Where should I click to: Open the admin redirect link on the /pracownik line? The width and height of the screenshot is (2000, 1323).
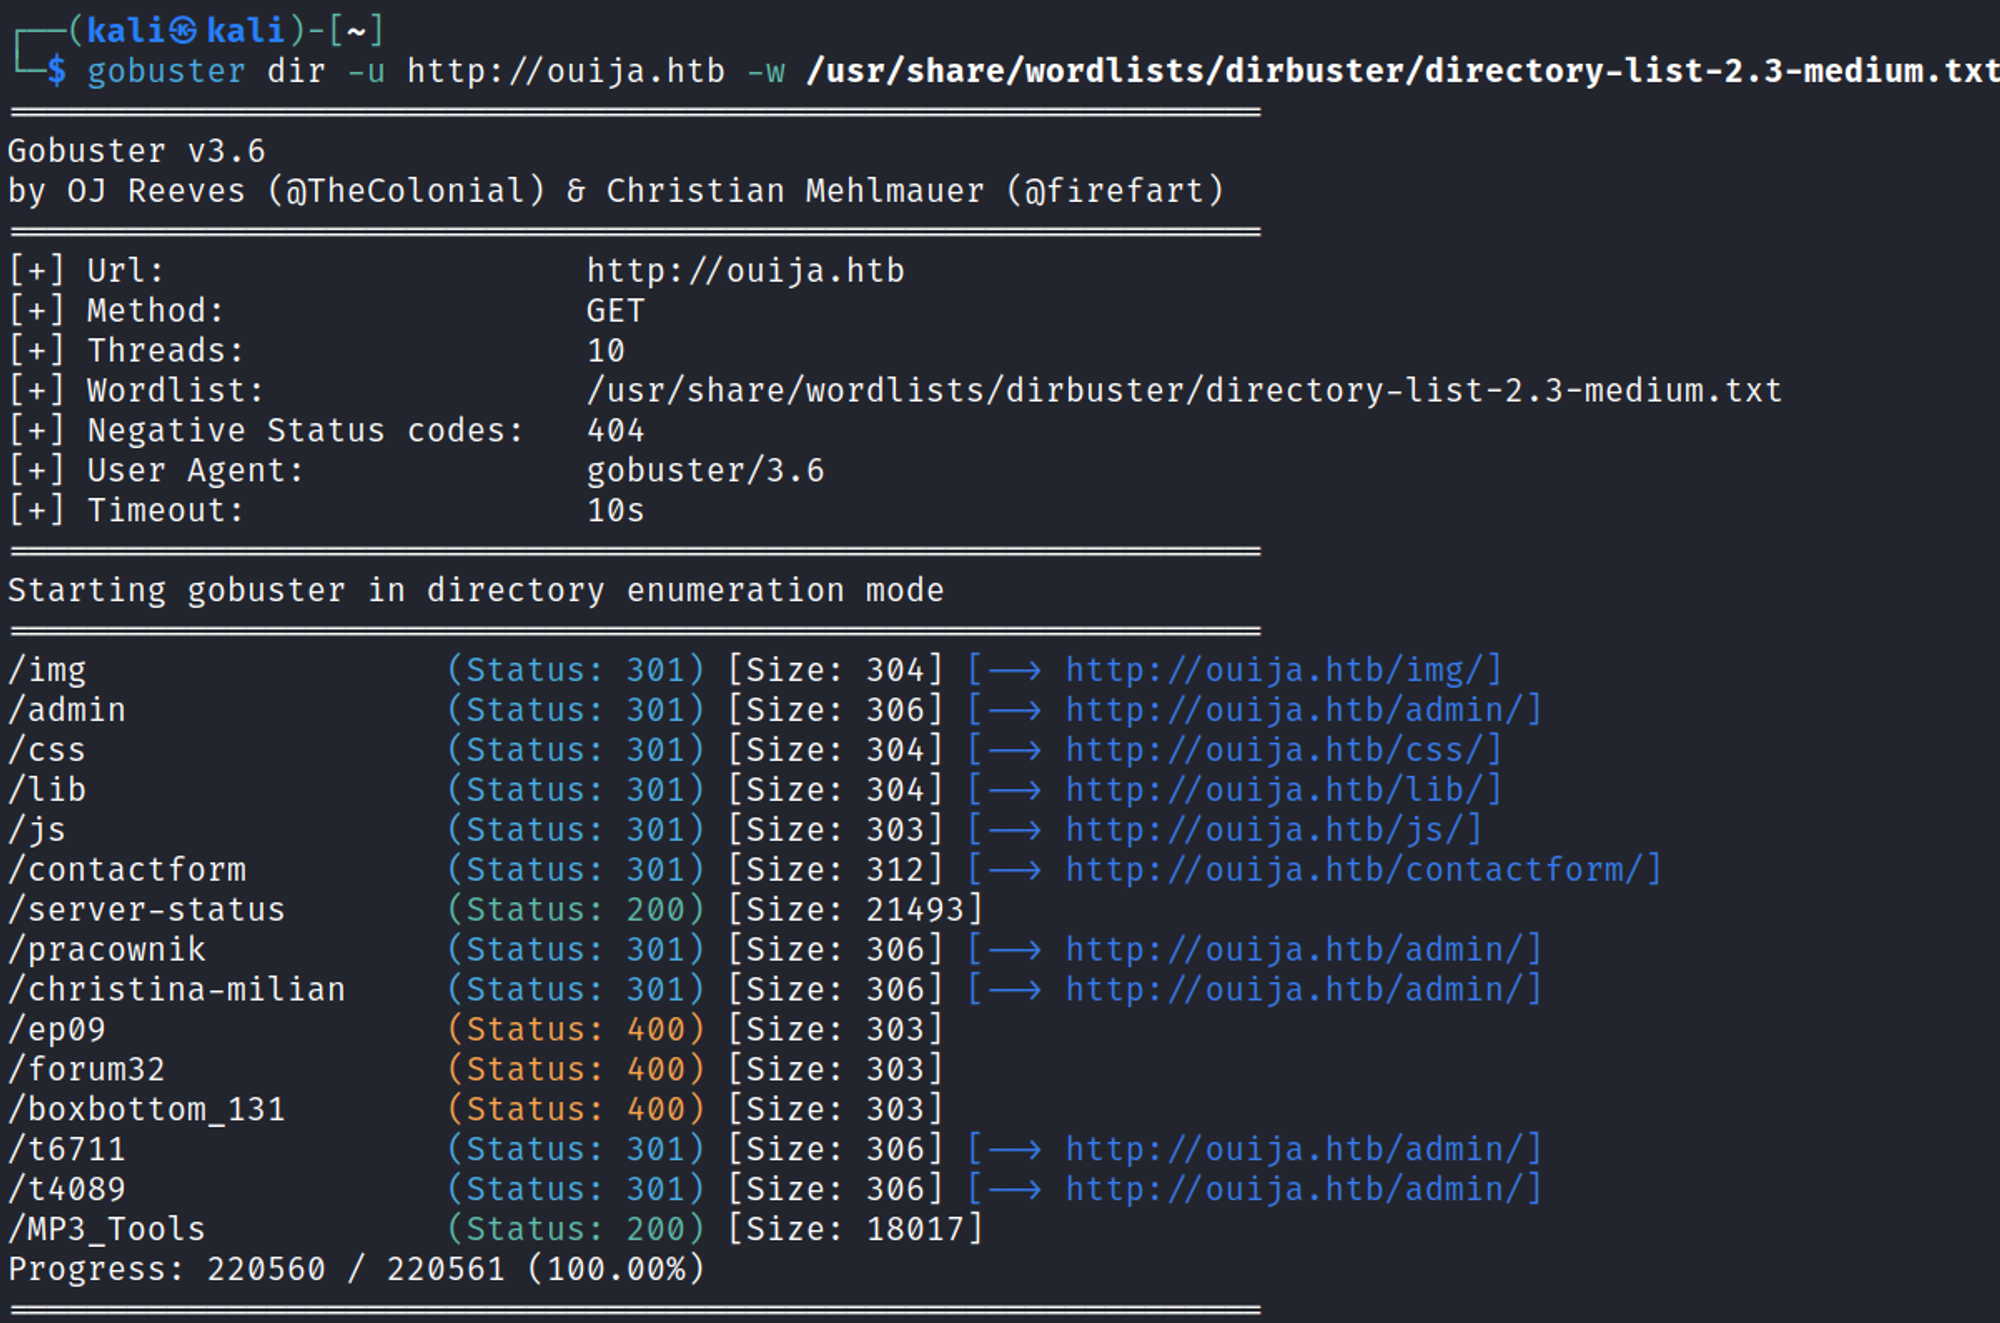click(1302, 949)
